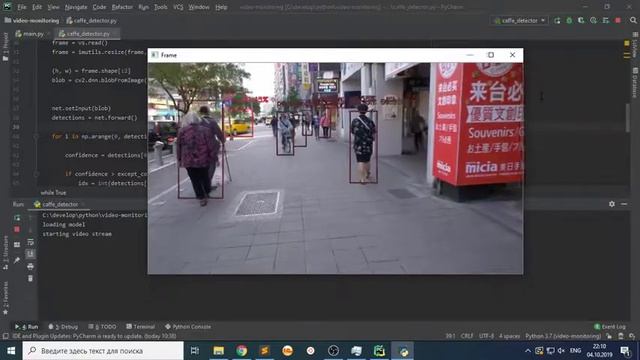Screen dimensions: 640x360
Task: Open the Favorites tool window side tab
Action: pyautogui.click(x=5, y=298)
